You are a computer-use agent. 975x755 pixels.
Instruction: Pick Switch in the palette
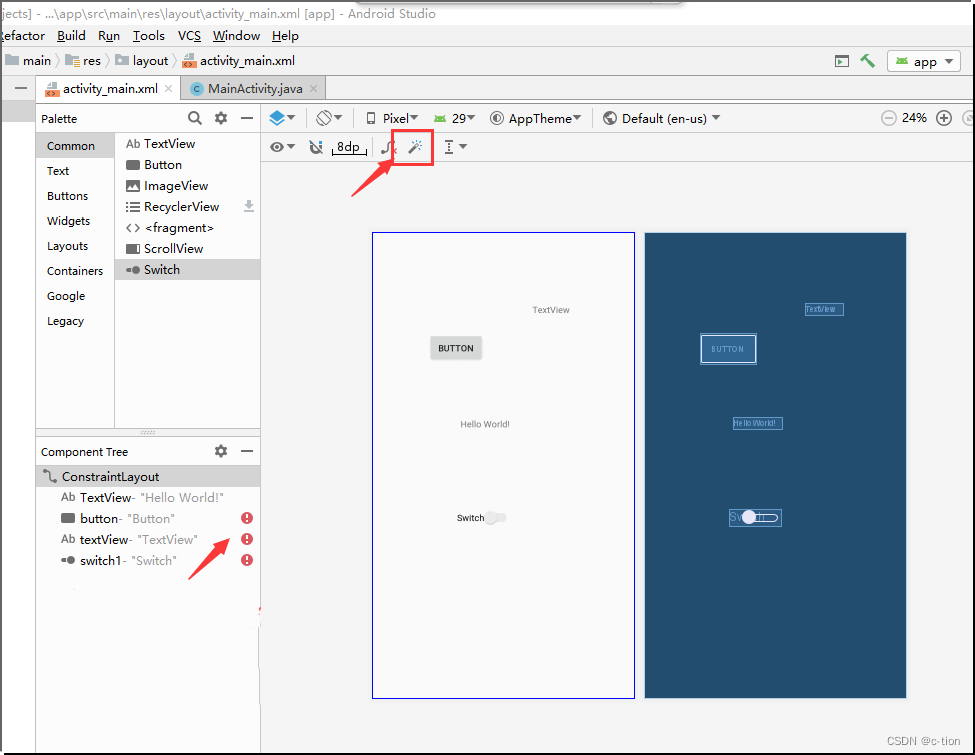coord(187,269)
